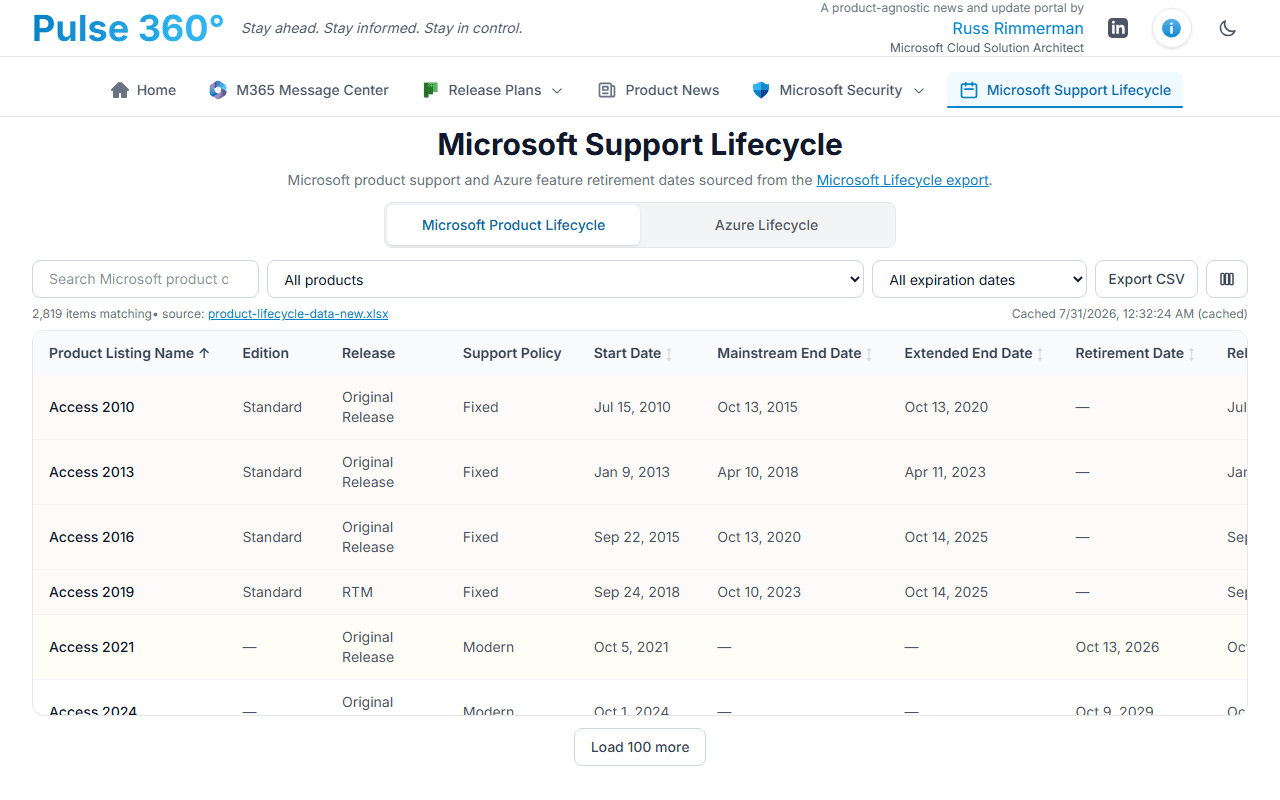Click the Russ Rimmerman name link
1280x800 pixels.
1018,28
